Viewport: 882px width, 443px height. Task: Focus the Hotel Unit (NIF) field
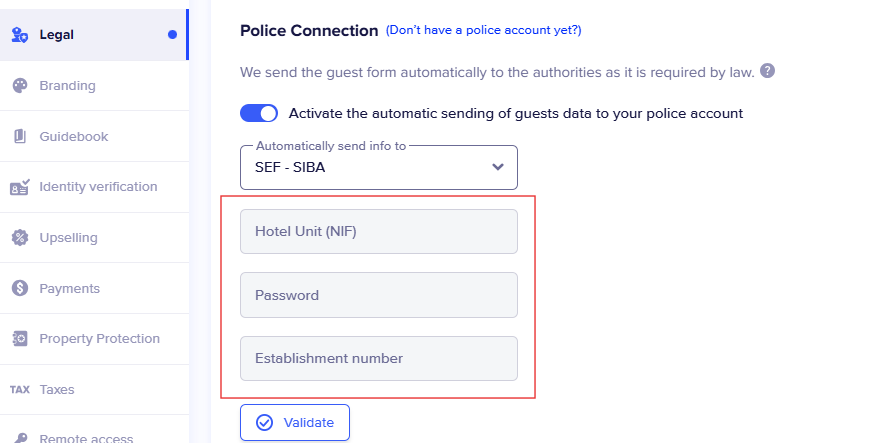click(379, 232)
